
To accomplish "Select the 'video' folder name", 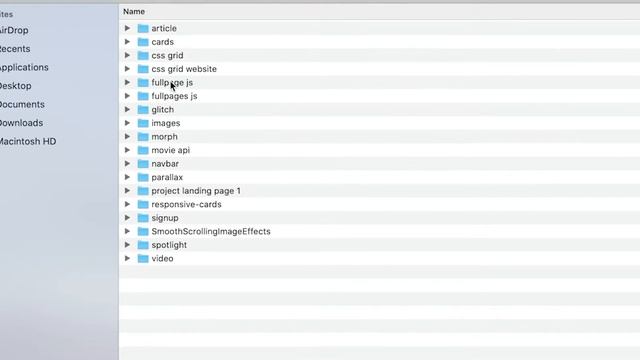I will (x=162, y=258).
